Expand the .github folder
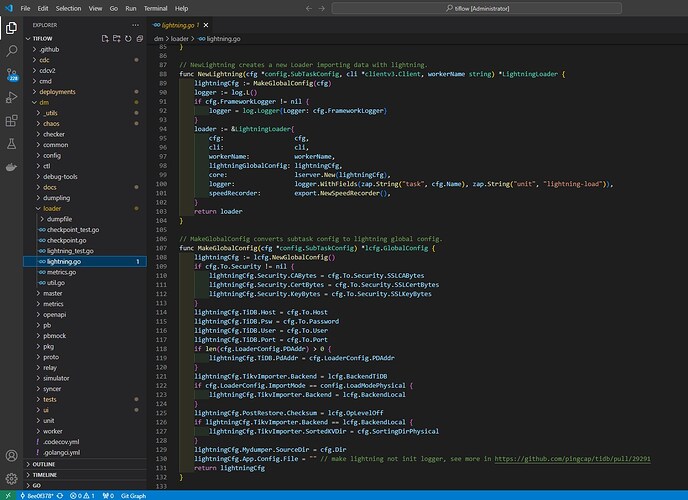The width and height of the screenshot is (688, 500). tap(49, 50)
